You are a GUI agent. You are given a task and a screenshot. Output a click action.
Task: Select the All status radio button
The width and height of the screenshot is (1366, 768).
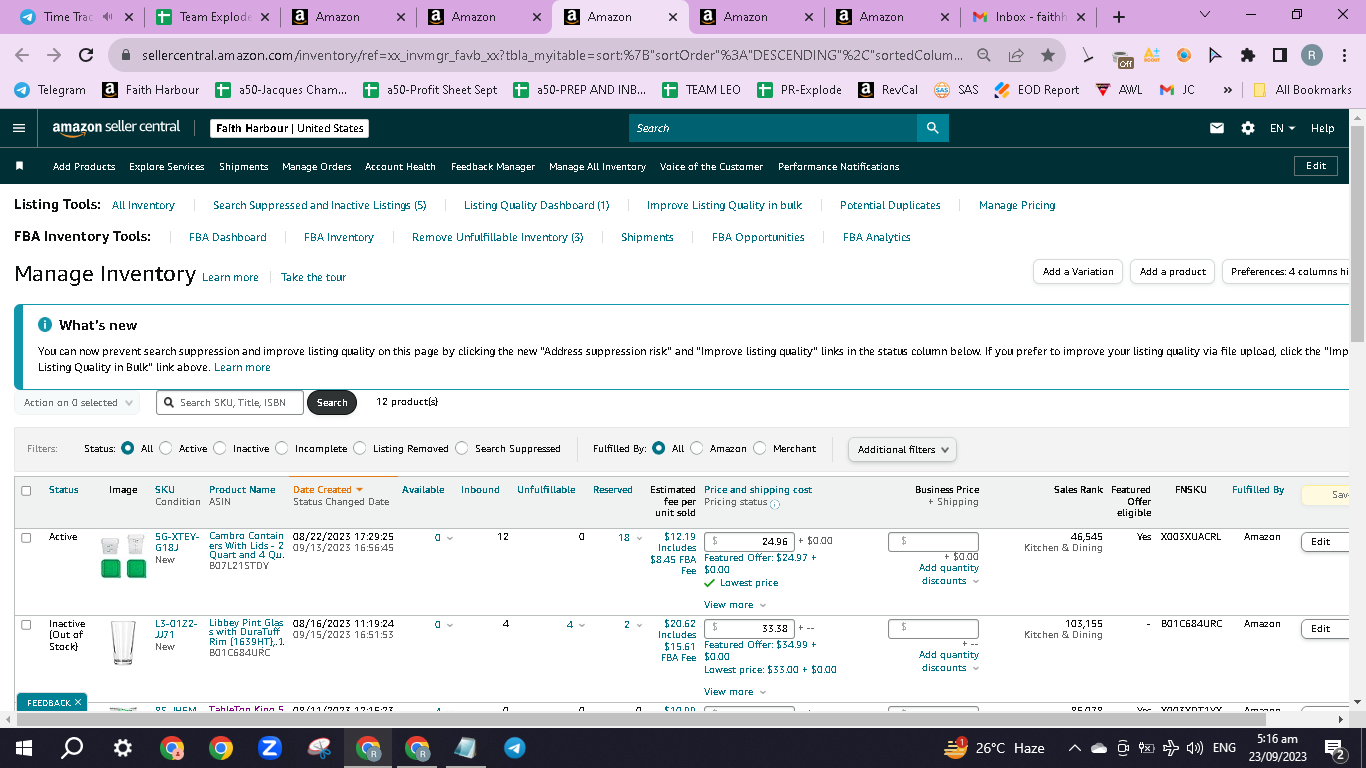[x=127, y=448]
